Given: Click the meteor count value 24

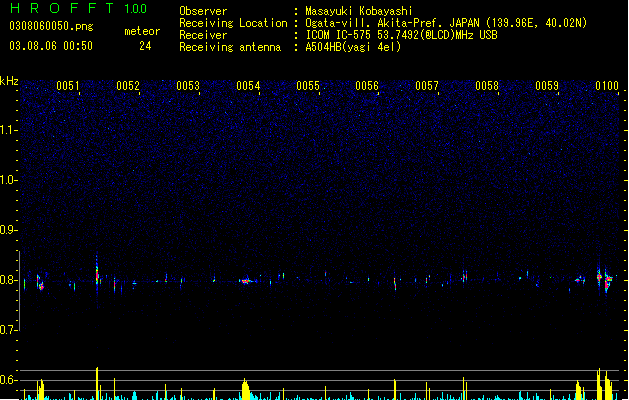Looking at the screenshot, I should pyautogui.click(x=145, y=46).
